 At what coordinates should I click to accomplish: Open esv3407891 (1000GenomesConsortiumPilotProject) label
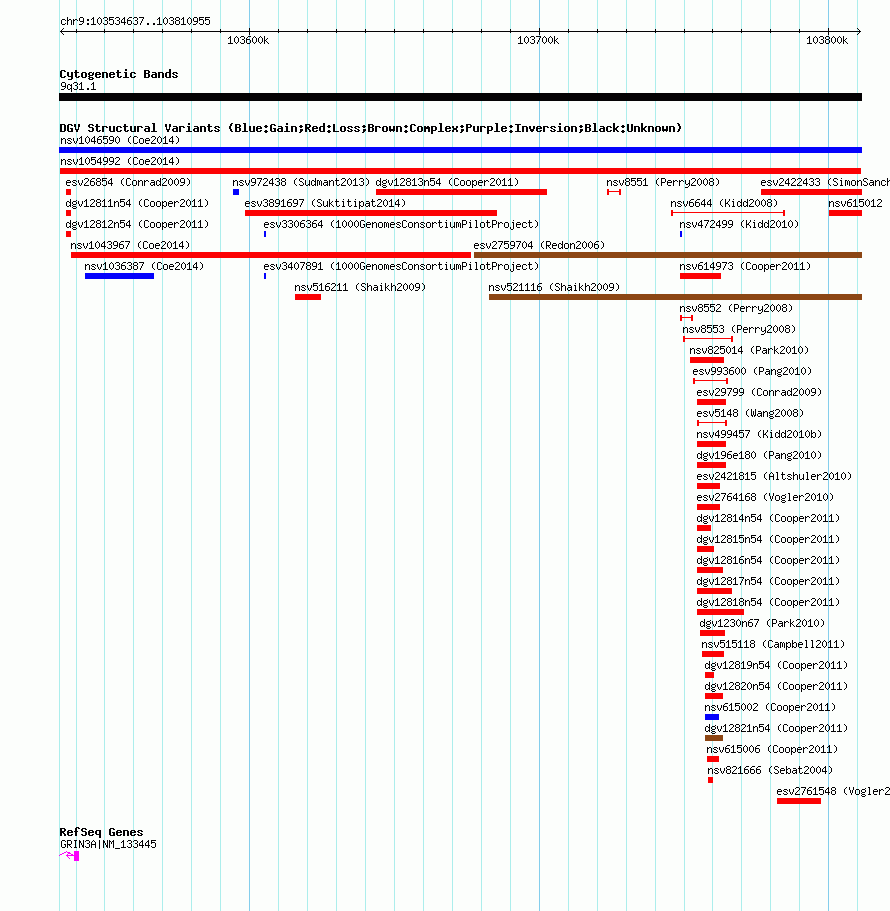(x=401, y=266)
